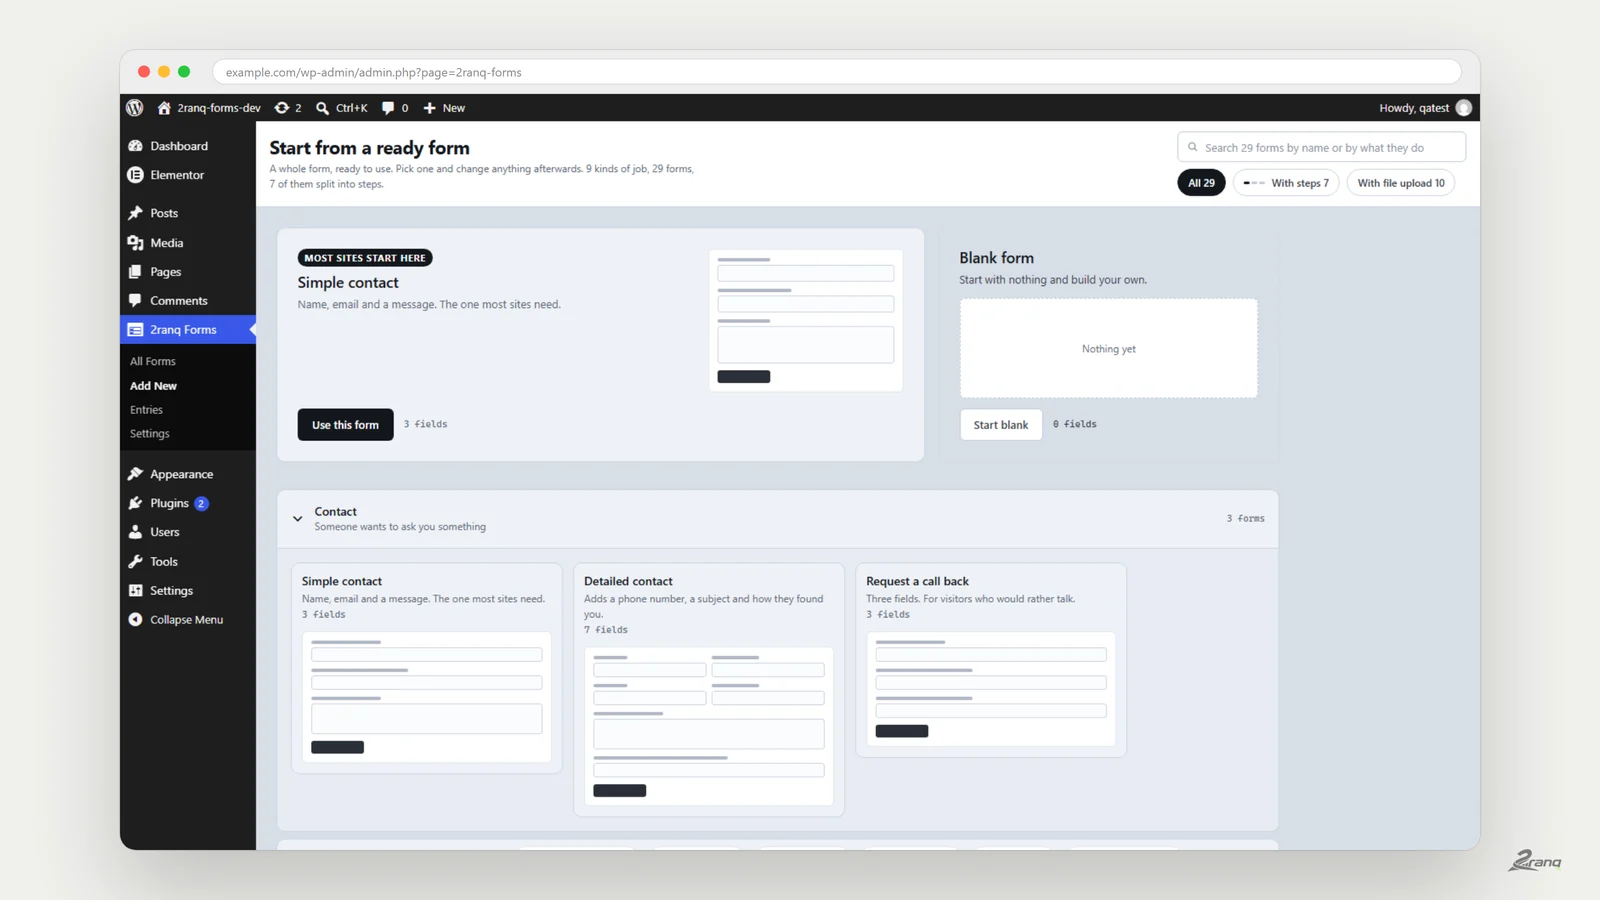Click the Tools wrench icon
The image size is (1600, 900).
point(136,562)
